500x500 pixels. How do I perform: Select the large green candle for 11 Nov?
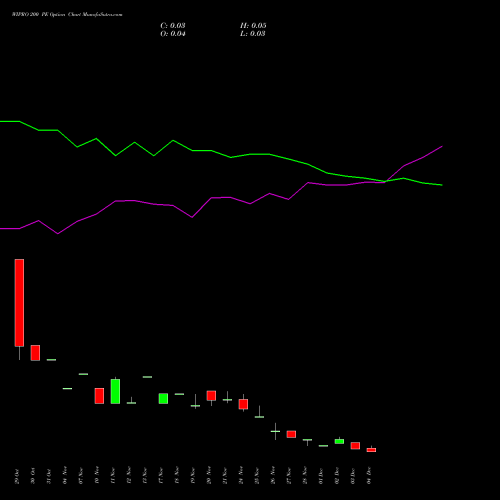tap(115, 391)
